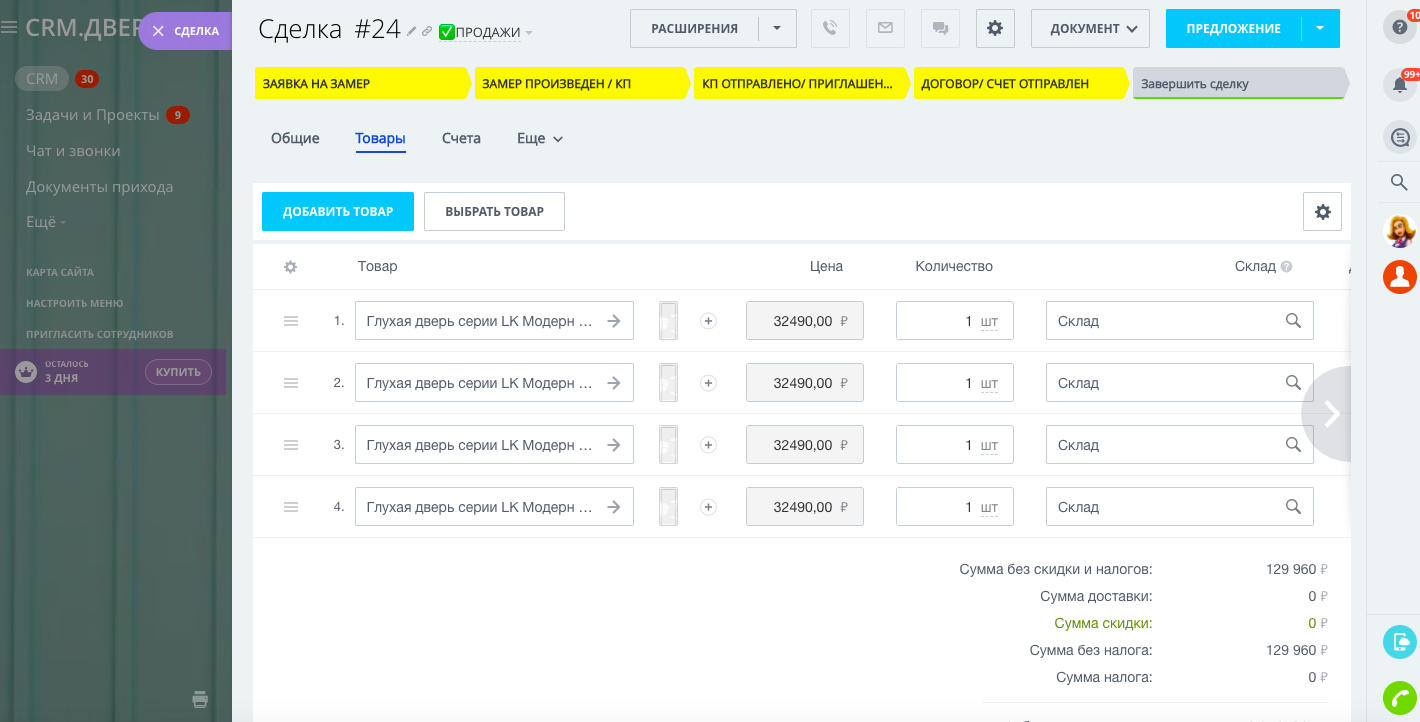
Task: Open the ПРЕДЛОЖЕНИЕ dropdown arrow
Action: click(x=1320, y=28)
